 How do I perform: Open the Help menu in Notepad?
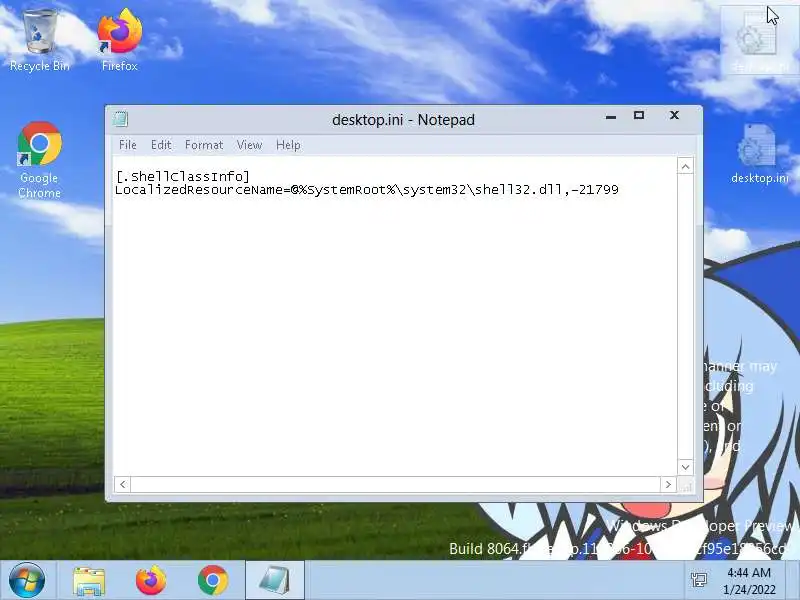point(288,145)
